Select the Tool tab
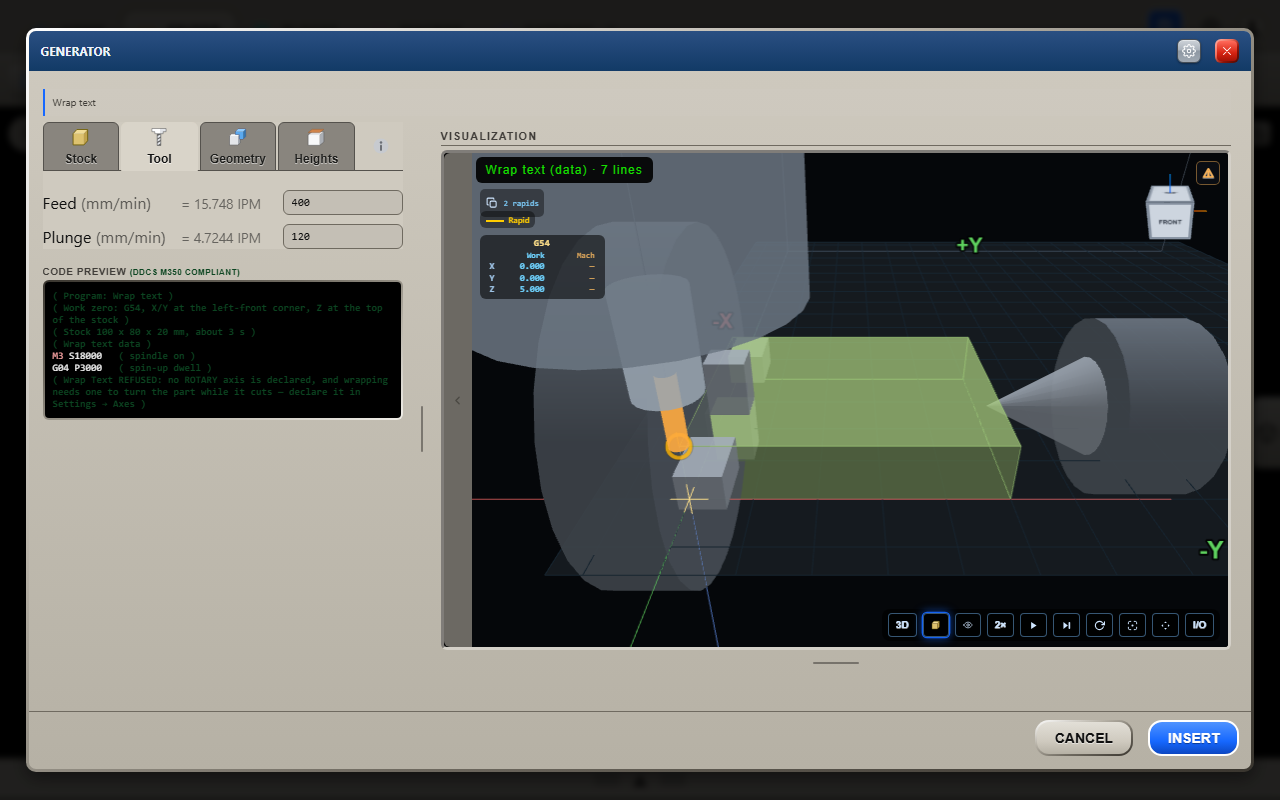 pyautogui.click(x=159, y=146)
